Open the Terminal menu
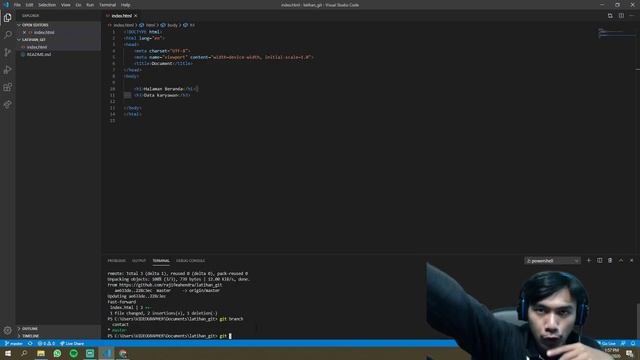The height and width of the screenshot is (360, 640). click(108, 5)
